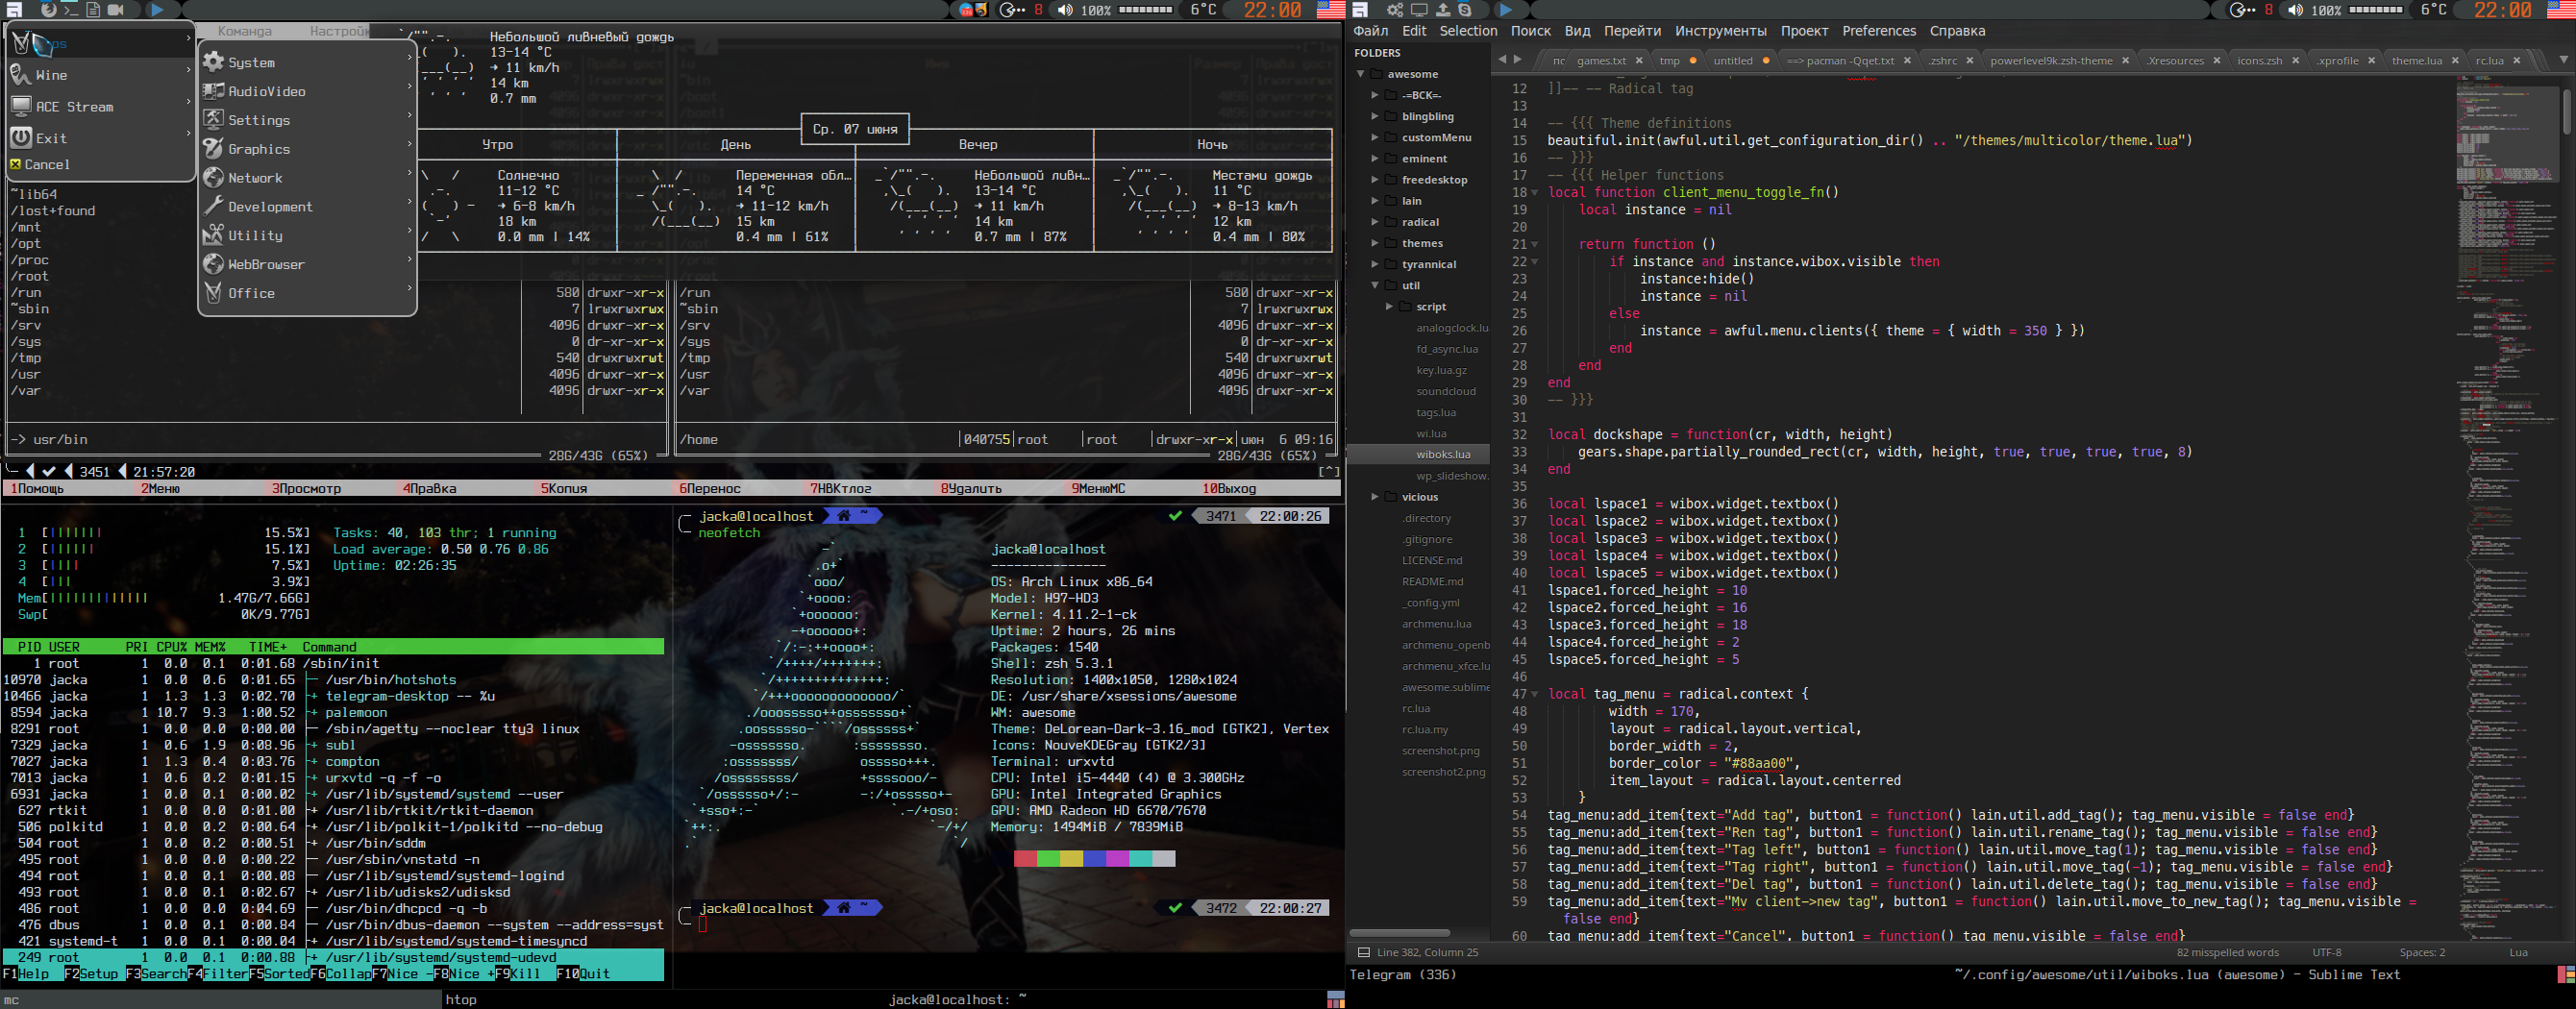2576x1009 pixels.
Task: Adjust volume bar on left monitor top bar
Action: coord(1145,10)
